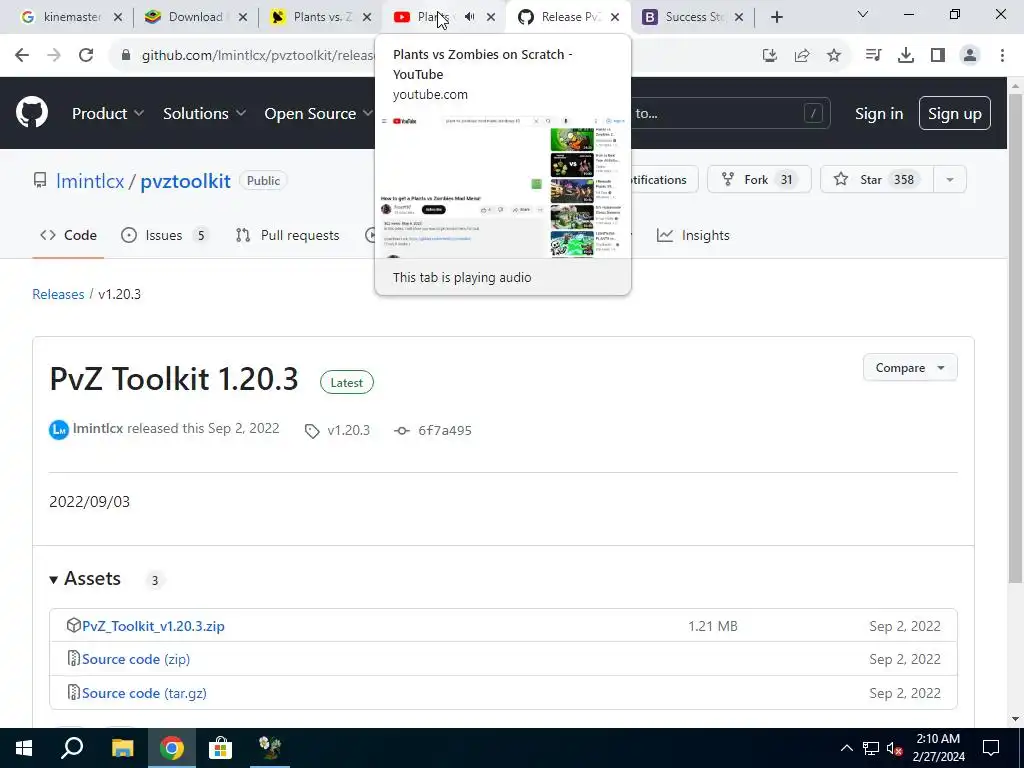This screenshot has height=768, width=1024.
Task: Click the Star 358 button
Action: pos(877,180)
